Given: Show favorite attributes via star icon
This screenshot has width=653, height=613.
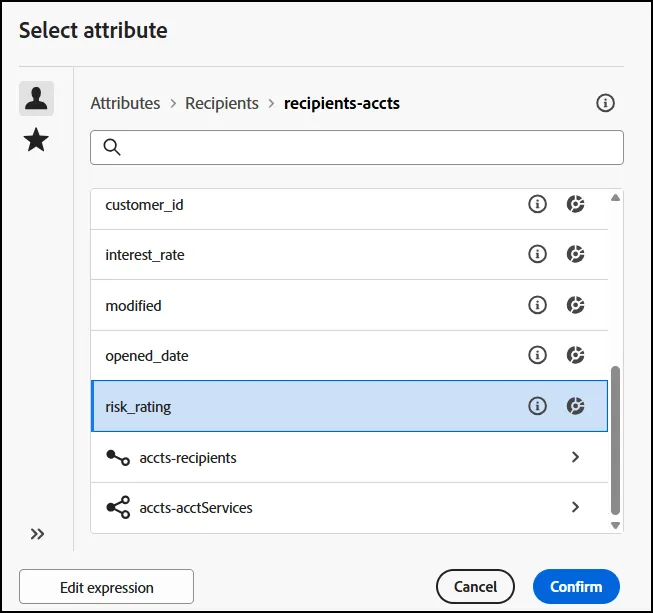Looking at the screenshot, I should pos(36,140).
